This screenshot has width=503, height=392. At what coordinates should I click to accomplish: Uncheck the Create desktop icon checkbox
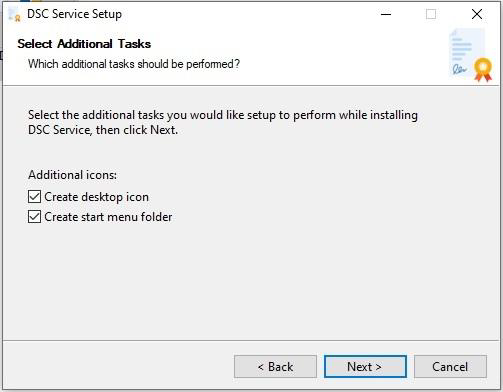click(x=34, y=197)
